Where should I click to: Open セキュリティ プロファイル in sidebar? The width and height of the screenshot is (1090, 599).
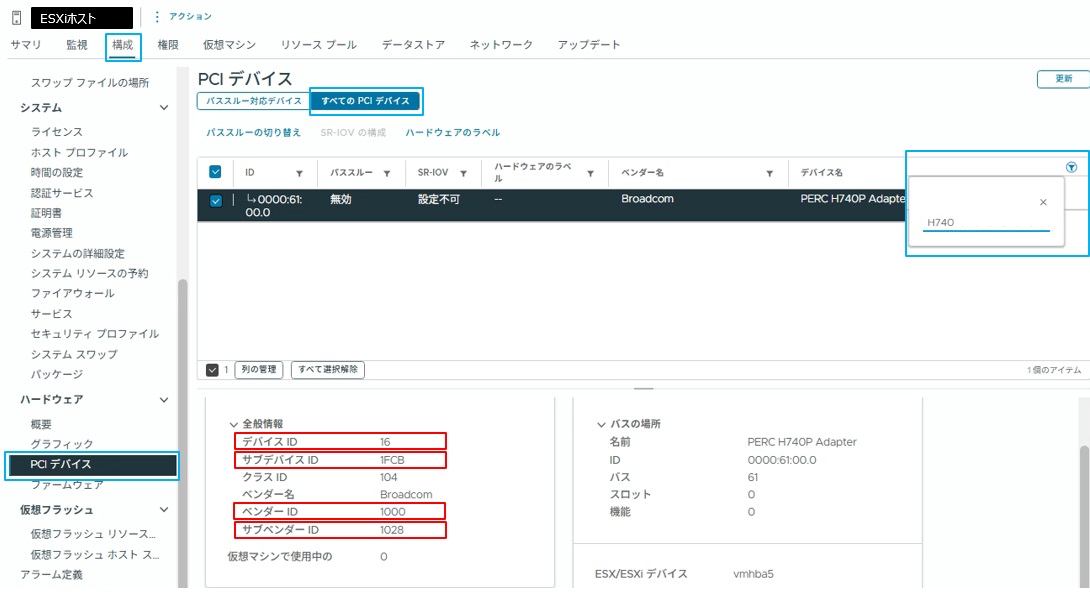click(95, 334)
